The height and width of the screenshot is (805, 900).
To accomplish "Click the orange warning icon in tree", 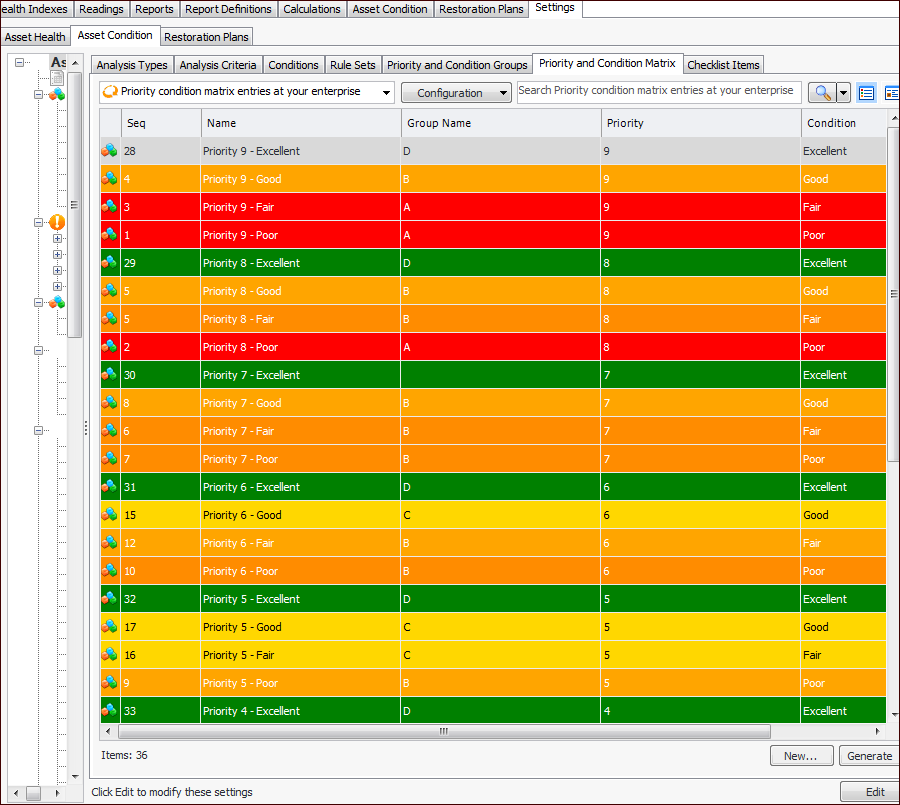I will [57, 222].
